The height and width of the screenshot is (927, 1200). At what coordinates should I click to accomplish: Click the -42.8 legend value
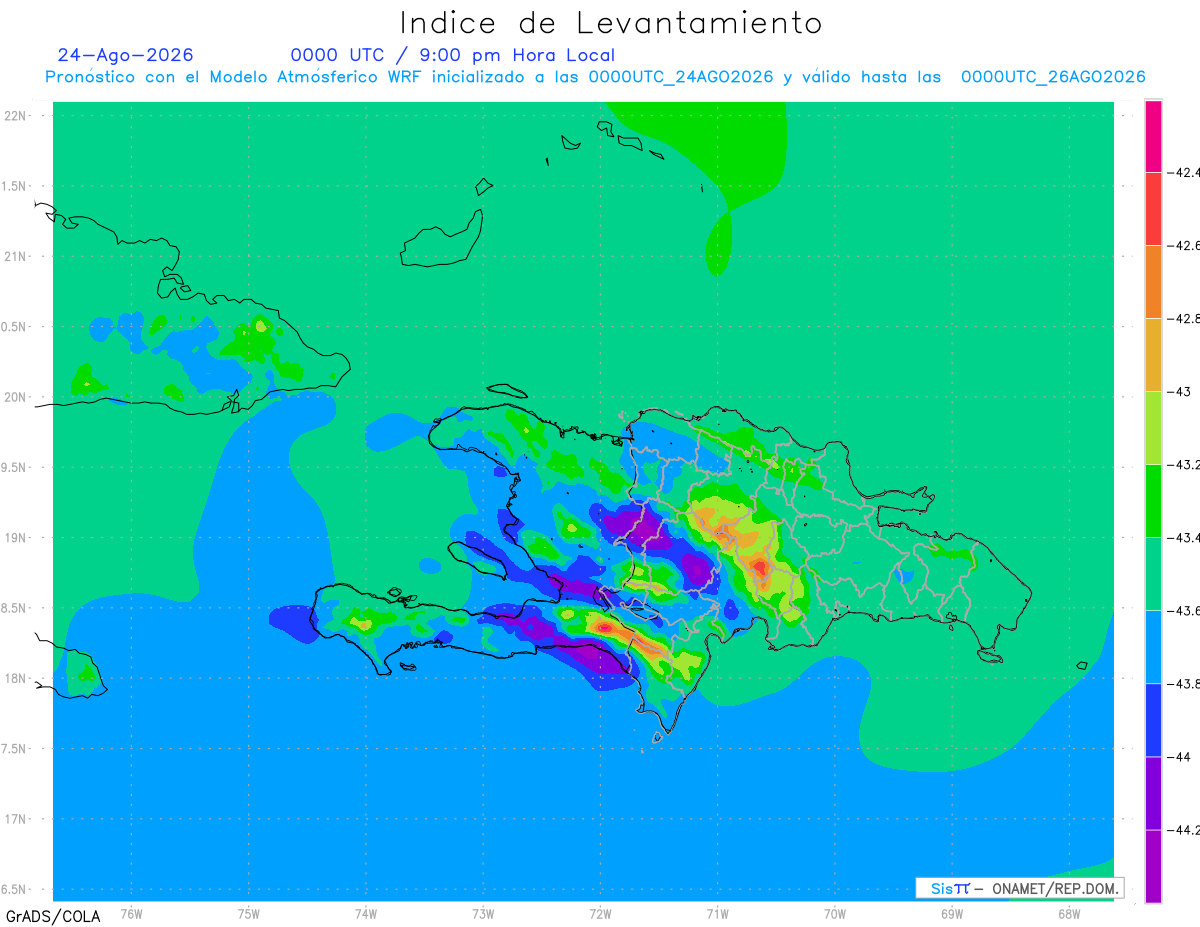[1184, 318]
